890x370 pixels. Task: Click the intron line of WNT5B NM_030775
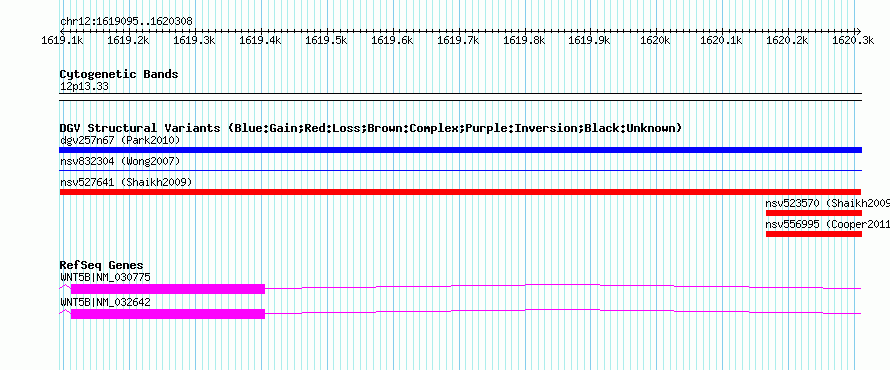[563, 287]
